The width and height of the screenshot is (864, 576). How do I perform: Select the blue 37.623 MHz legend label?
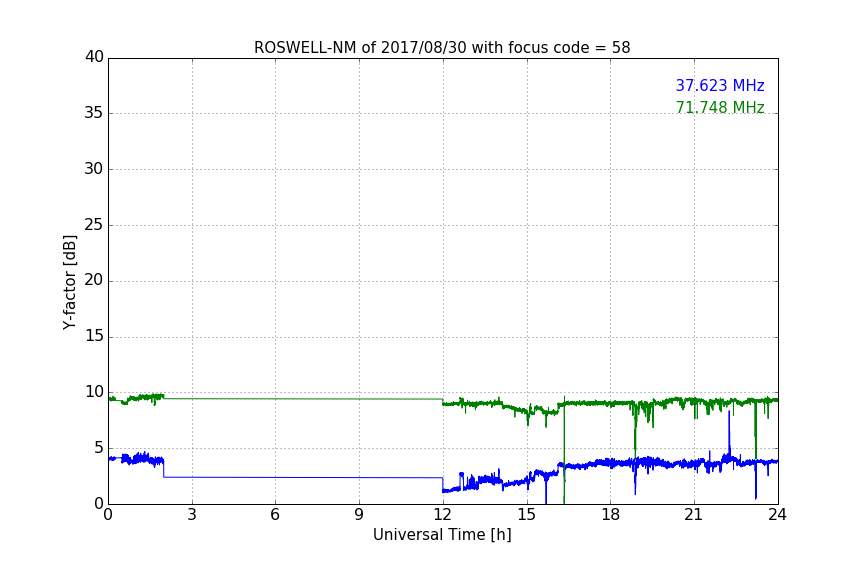[x=720, y=86]
